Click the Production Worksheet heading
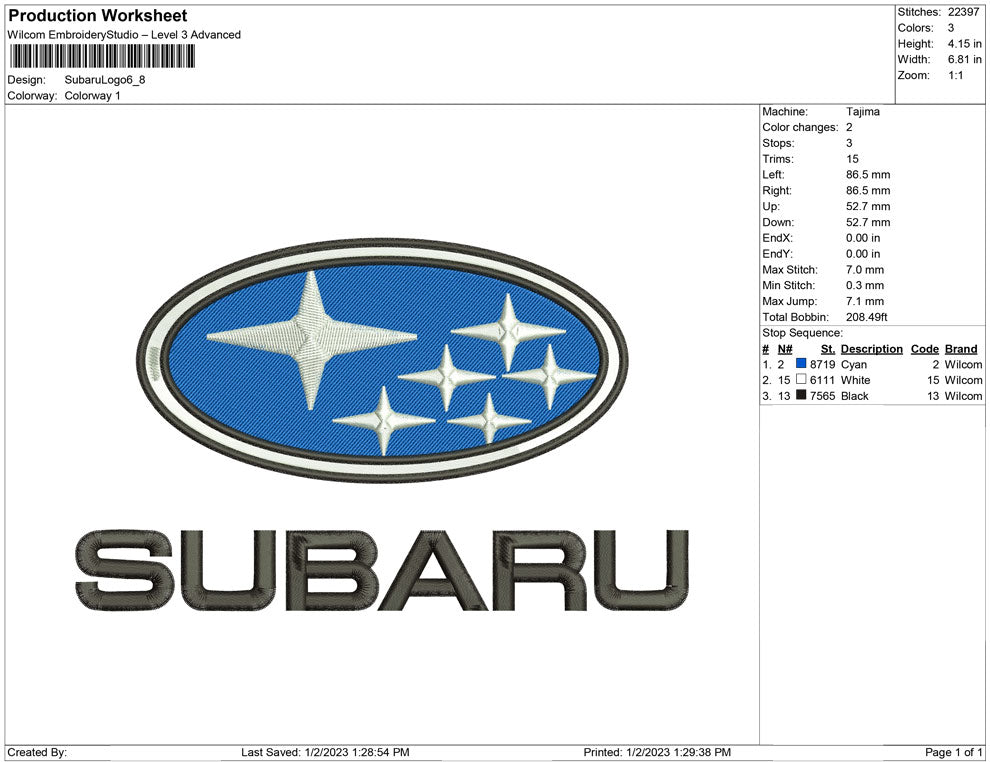This screenshot has width=990, height=762. tap(96, 15)
